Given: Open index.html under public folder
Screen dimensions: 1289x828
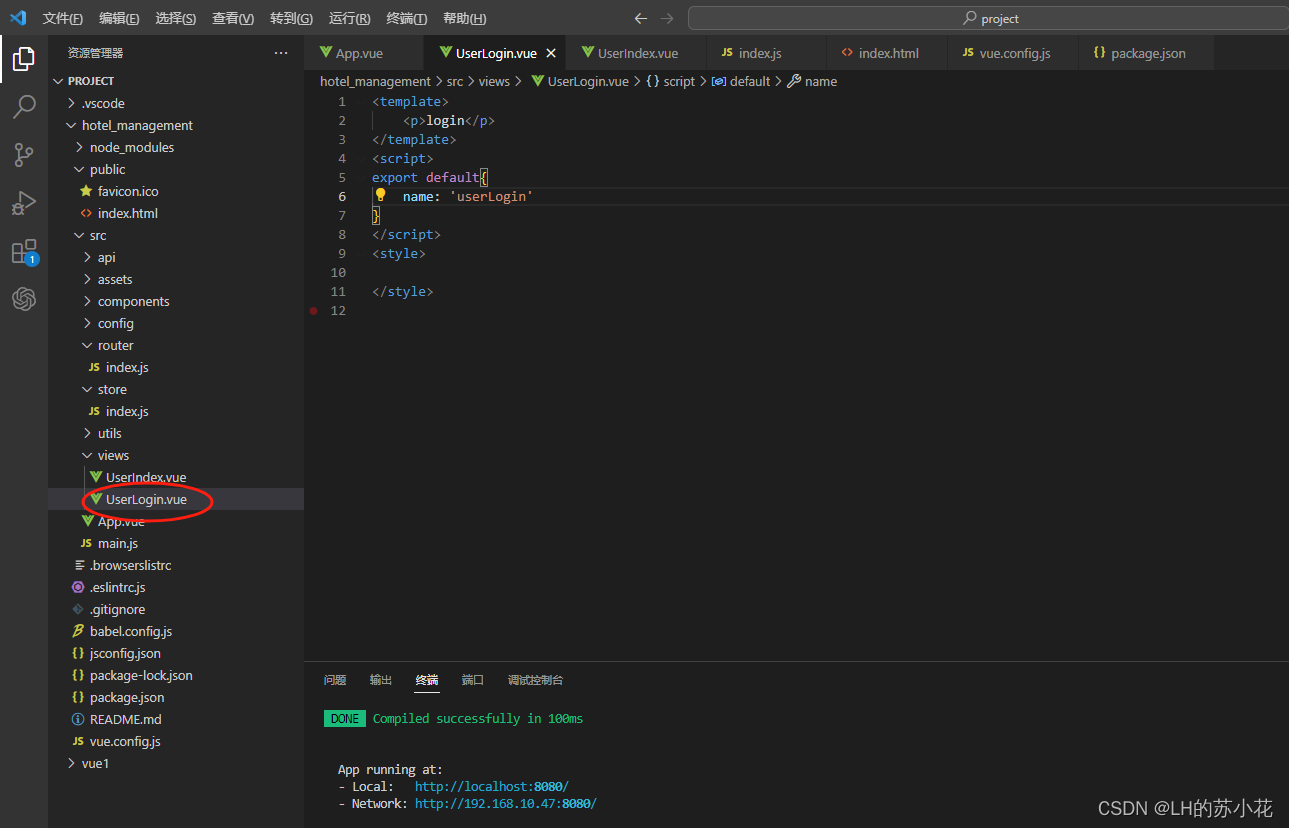Looking at the screenshot, I should point(176,213).
